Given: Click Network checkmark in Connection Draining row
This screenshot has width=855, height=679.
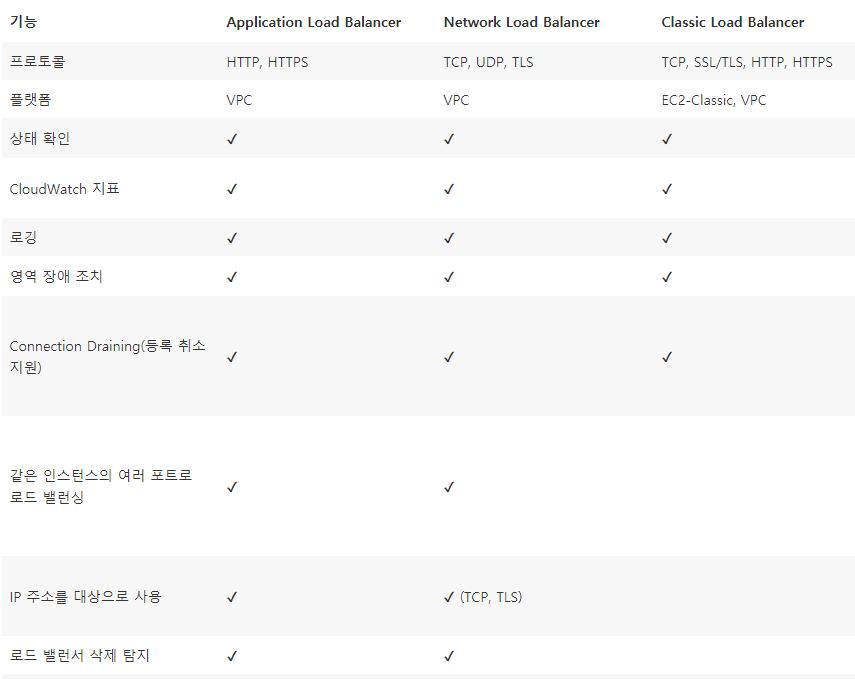Looking at the screenshot, I should point(449,357).
